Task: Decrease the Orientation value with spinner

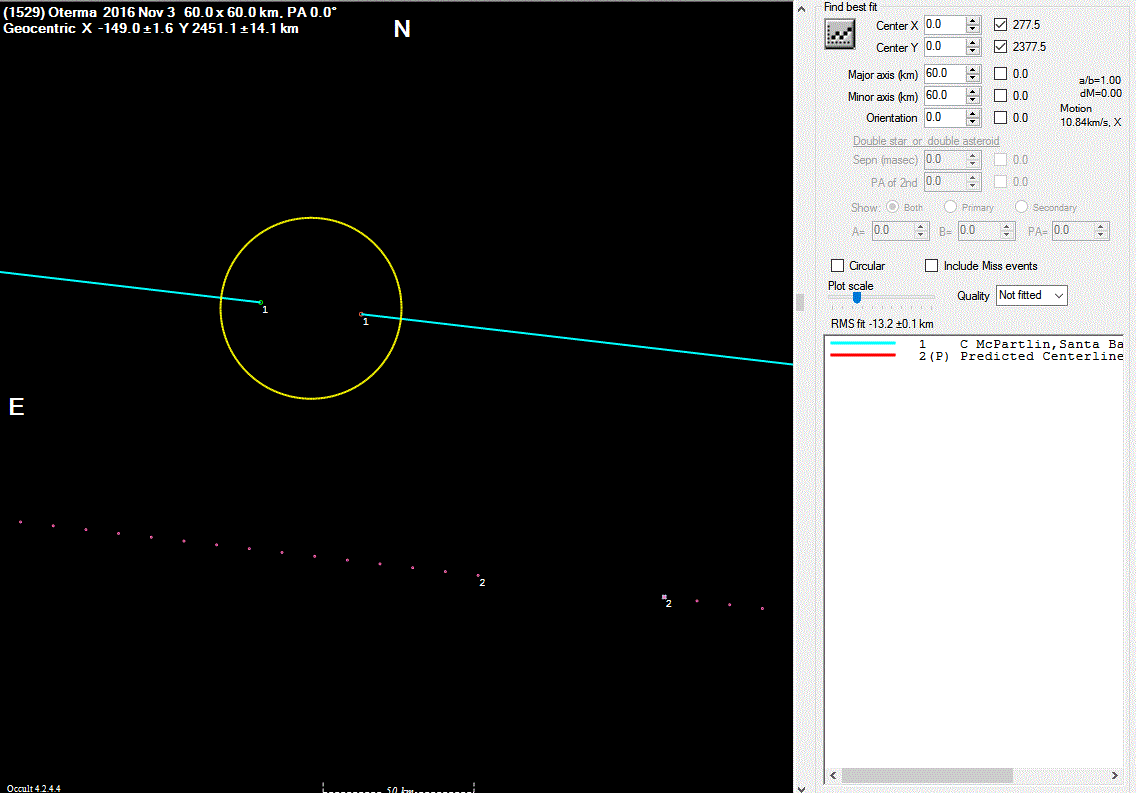Action: tap(973, 122)
